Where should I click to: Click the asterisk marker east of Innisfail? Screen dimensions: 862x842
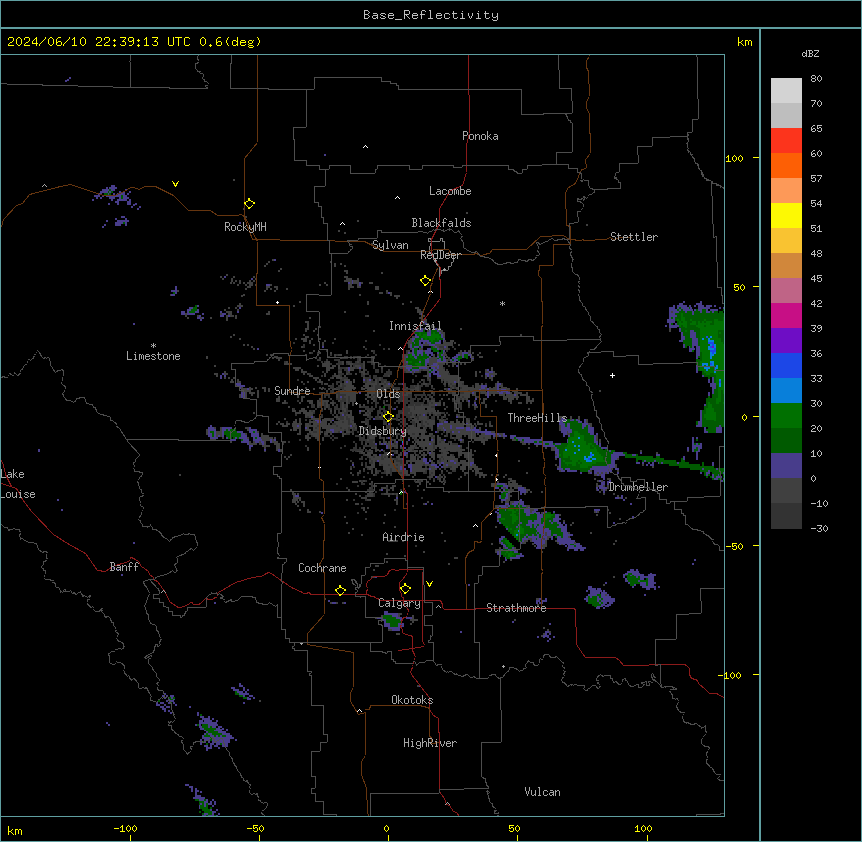[502, 303]
